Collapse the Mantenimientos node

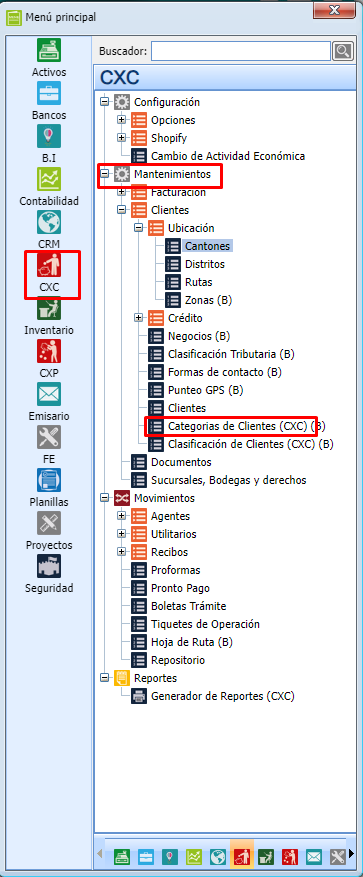(x=104, y=175)
